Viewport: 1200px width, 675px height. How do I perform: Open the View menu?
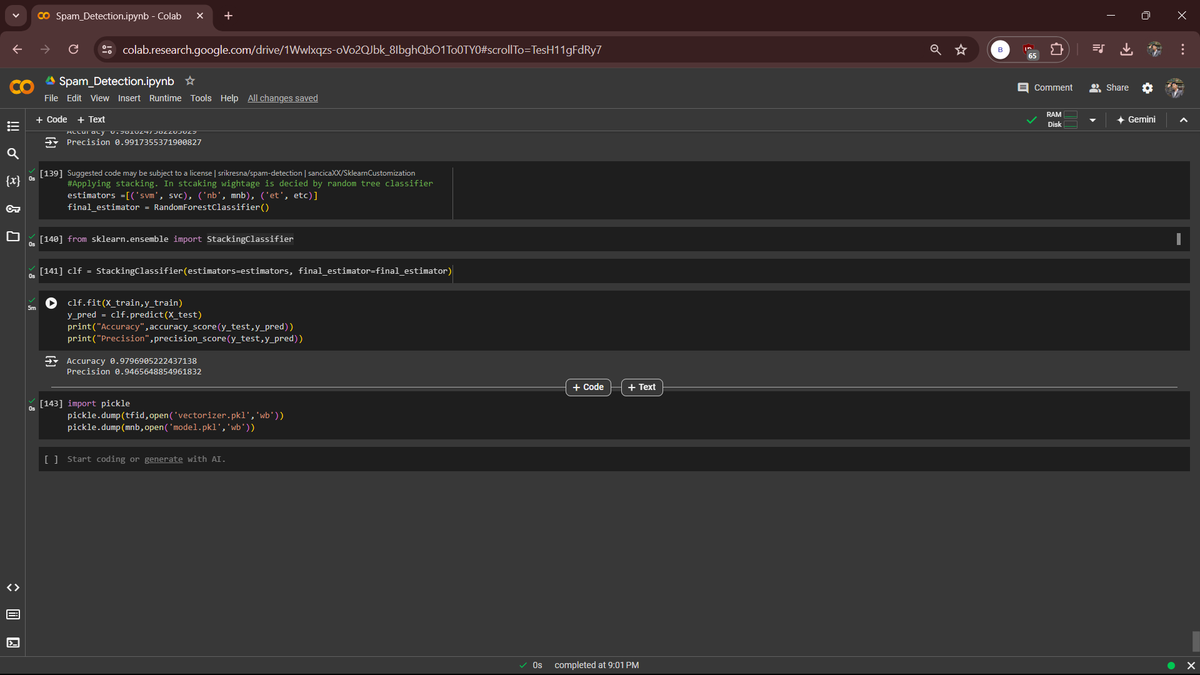(x=100, y=98)
